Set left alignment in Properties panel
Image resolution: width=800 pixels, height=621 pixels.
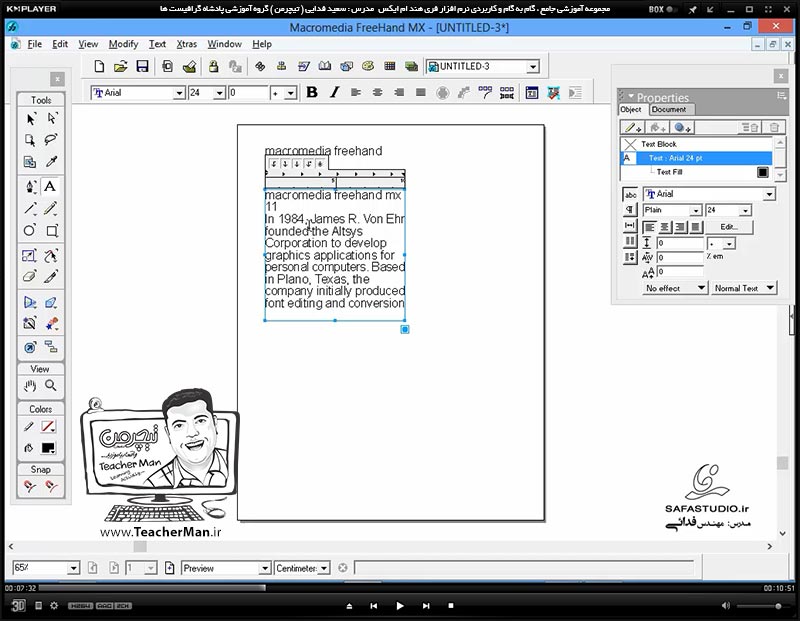tap(649, 227)
